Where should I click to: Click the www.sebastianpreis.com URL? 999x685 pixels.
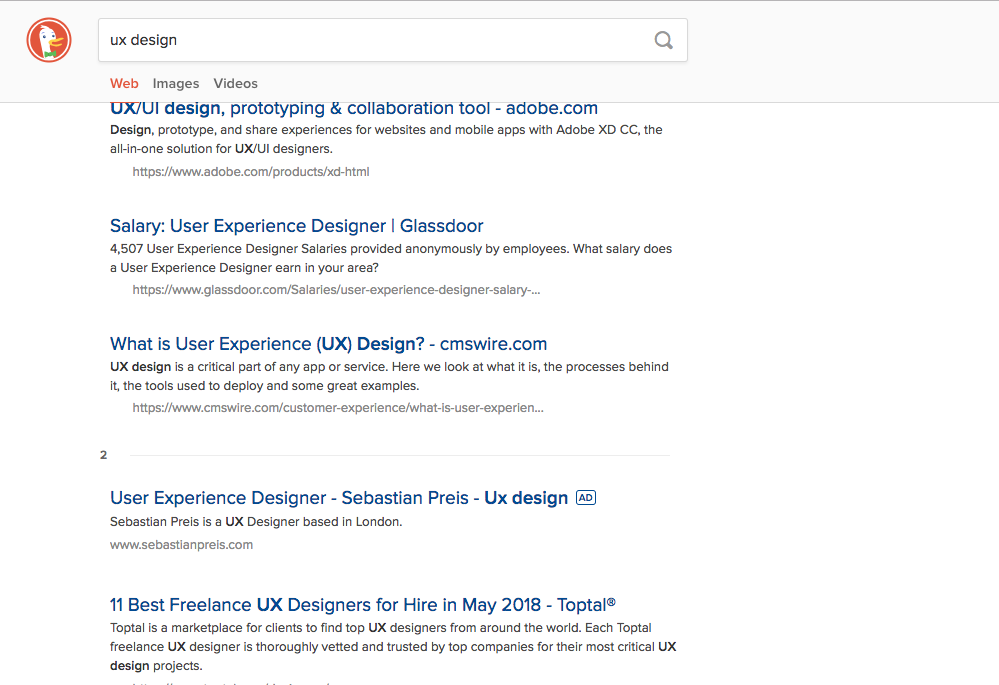pyautogui.click(x=181, y=545)
